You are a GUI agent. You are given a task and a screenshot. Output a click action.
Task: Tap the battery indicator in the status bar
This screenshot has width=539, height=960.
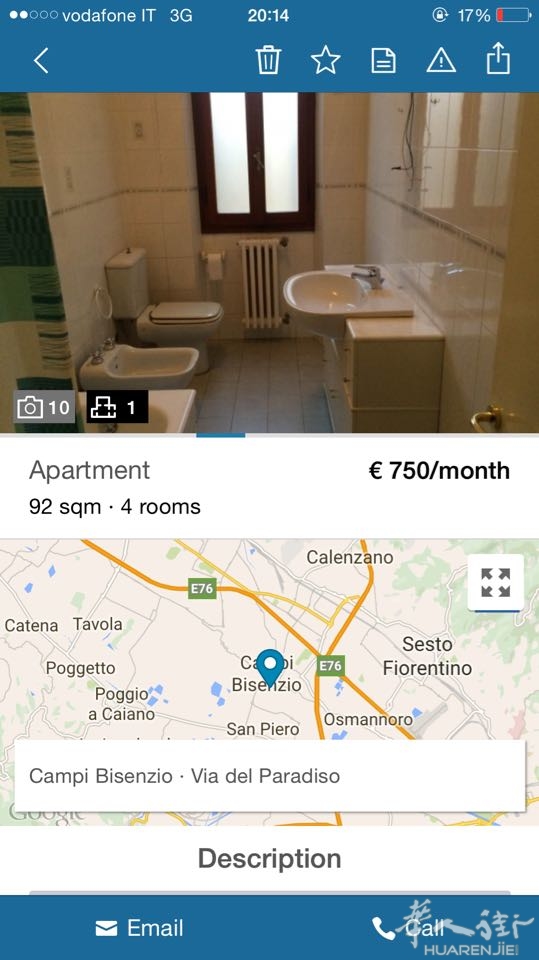click(513, 15)
